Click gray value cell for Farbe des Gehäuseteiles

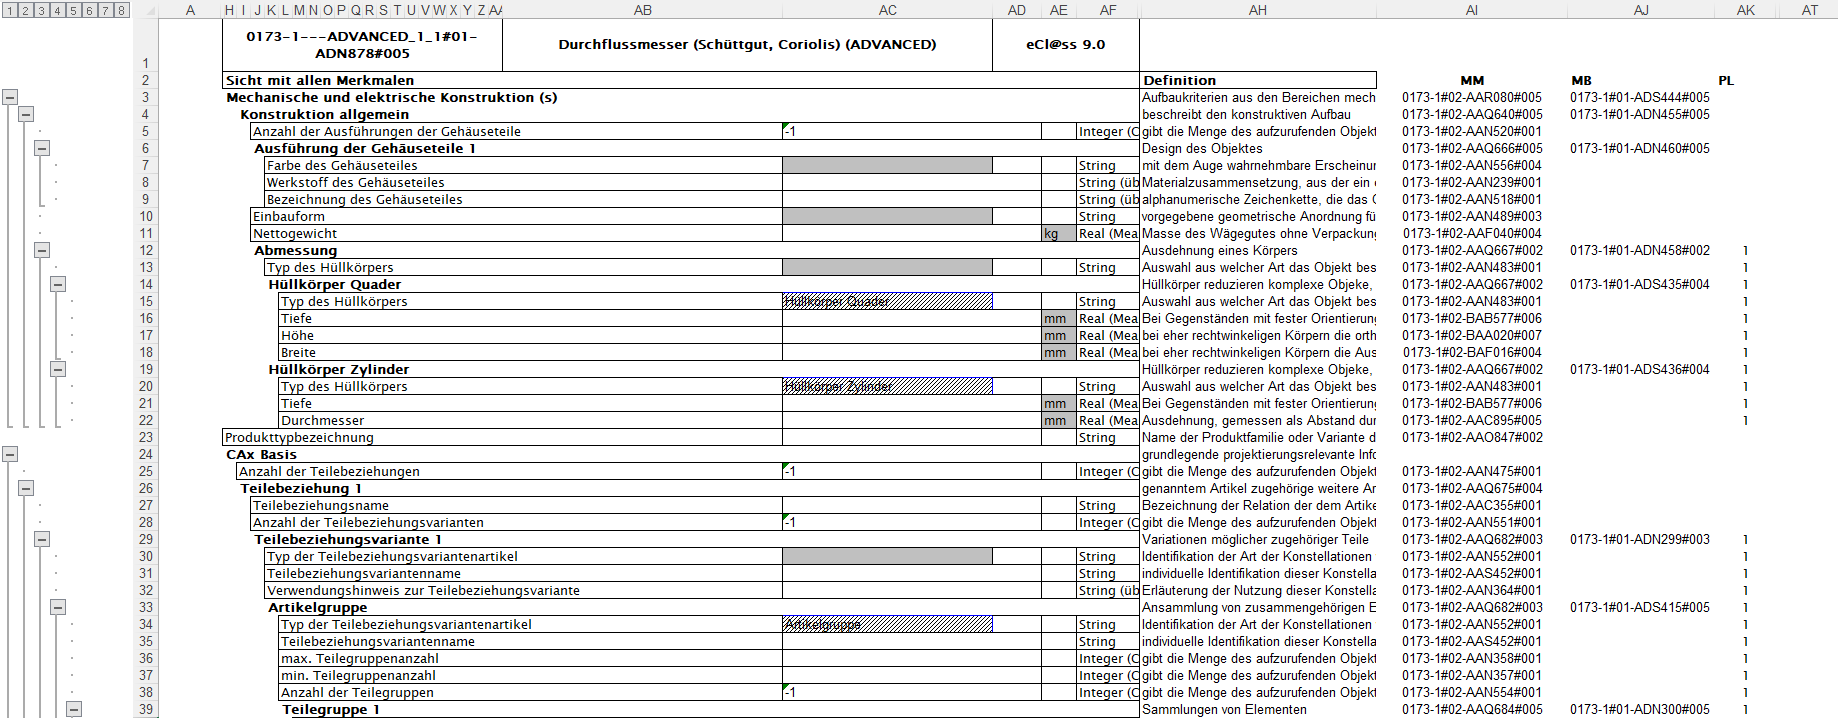(887, 165)
